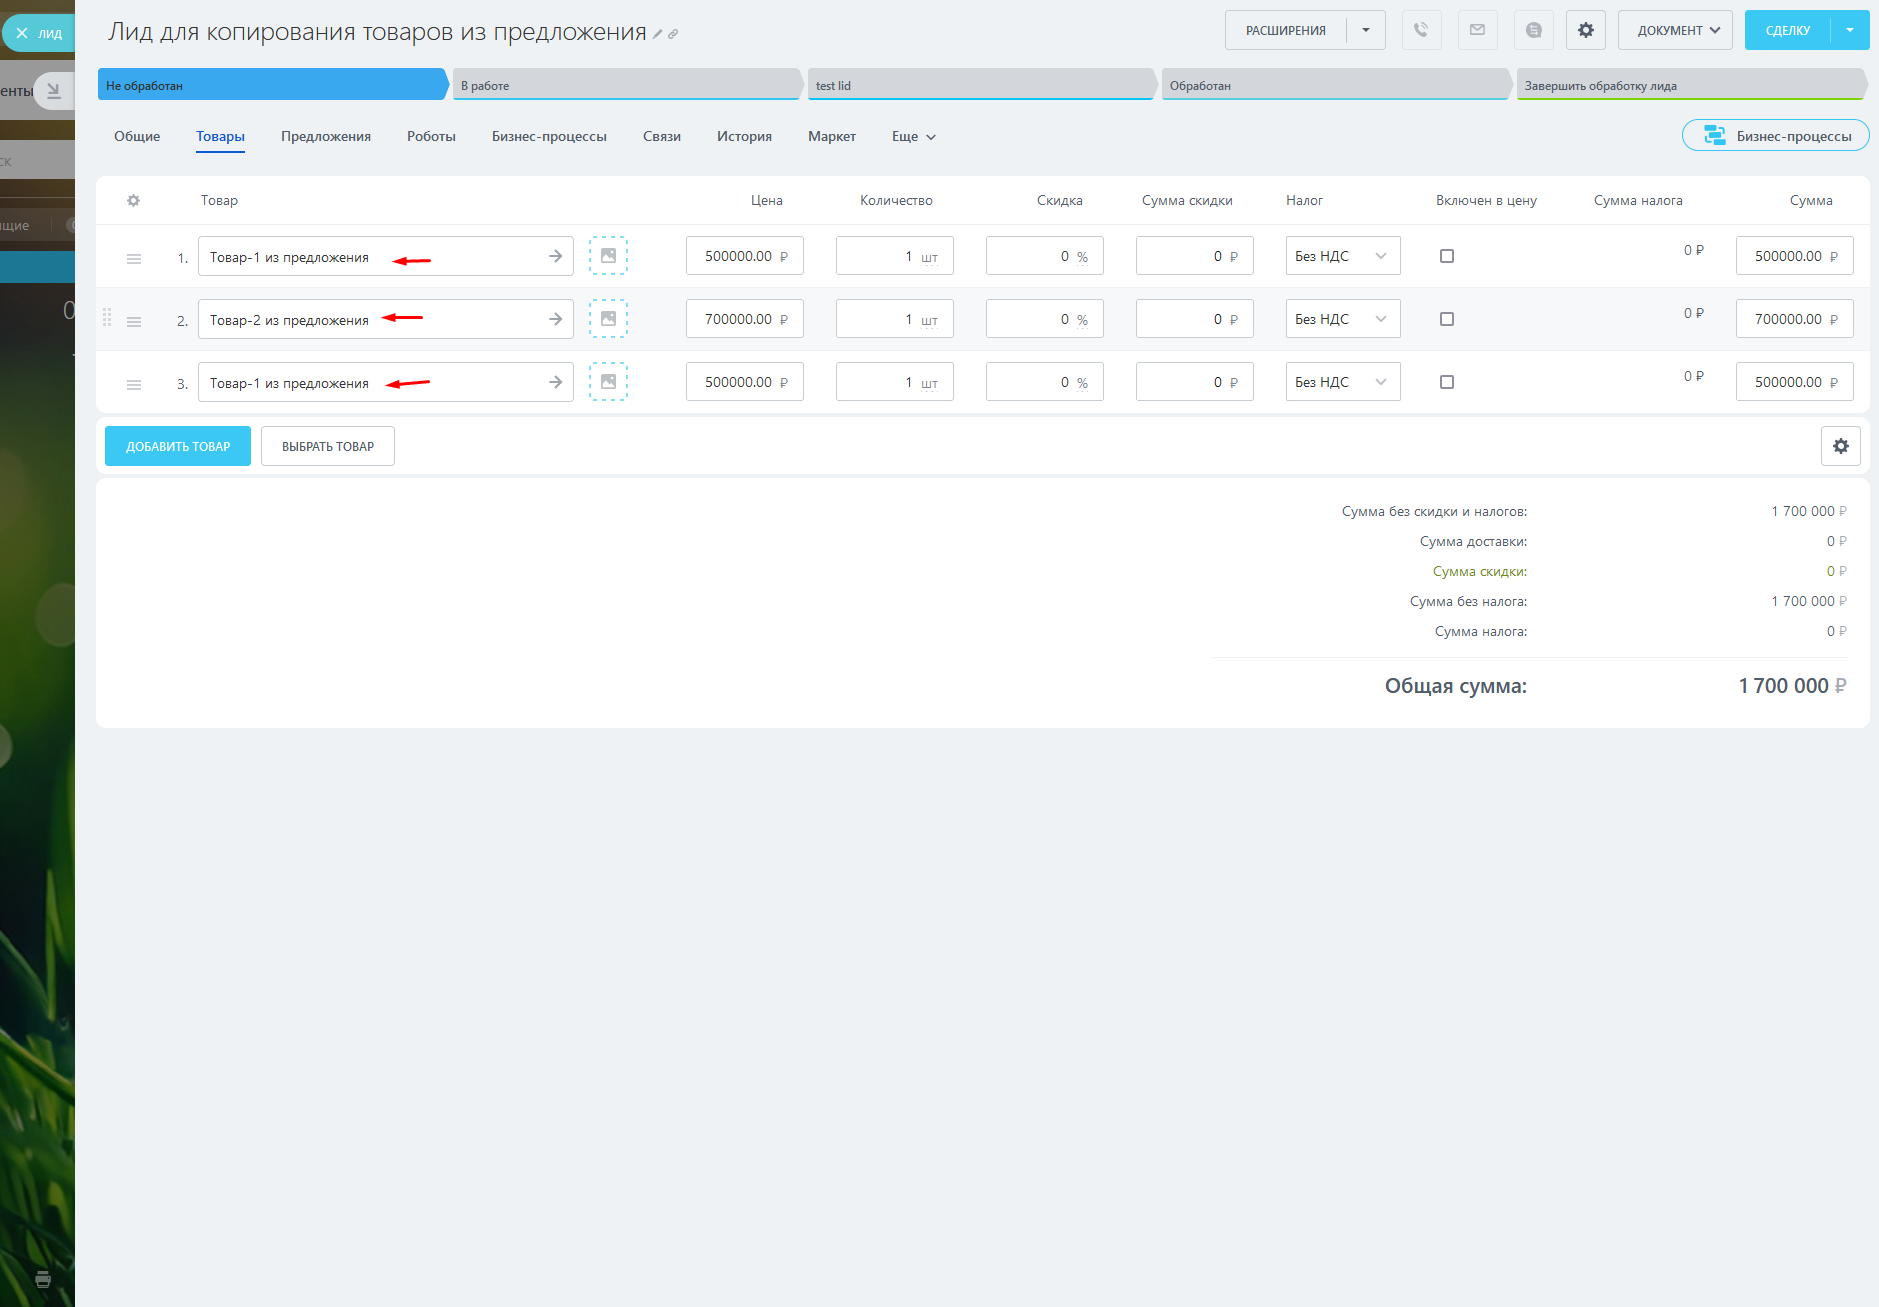Open product list settings gear below table

click(1840, 446)
